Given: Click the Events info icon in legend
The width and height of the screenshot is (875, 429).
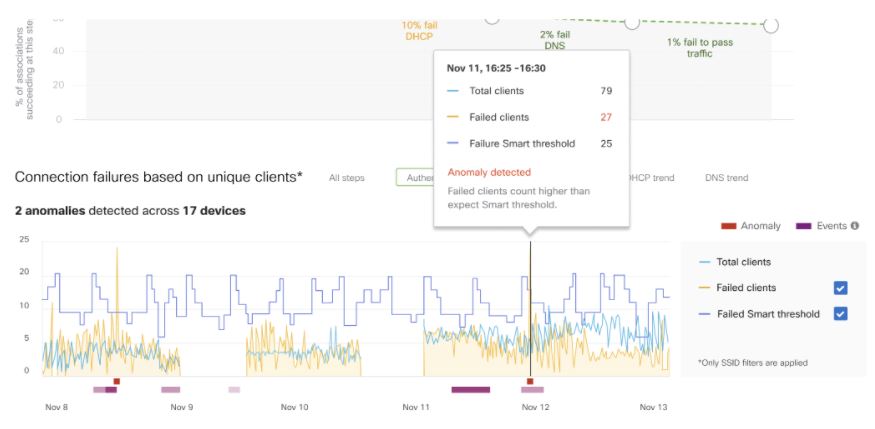Looking at the screenshot, I should [855, 226].
